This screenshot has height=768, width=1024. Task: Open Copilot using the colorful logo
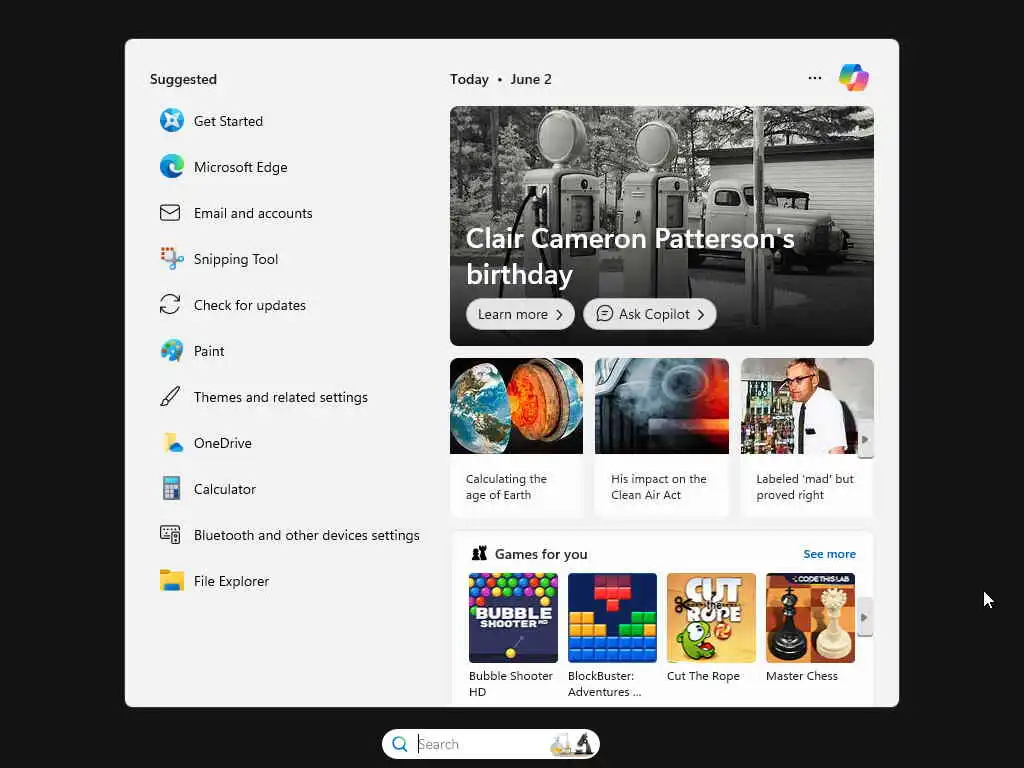coord(854,78)
